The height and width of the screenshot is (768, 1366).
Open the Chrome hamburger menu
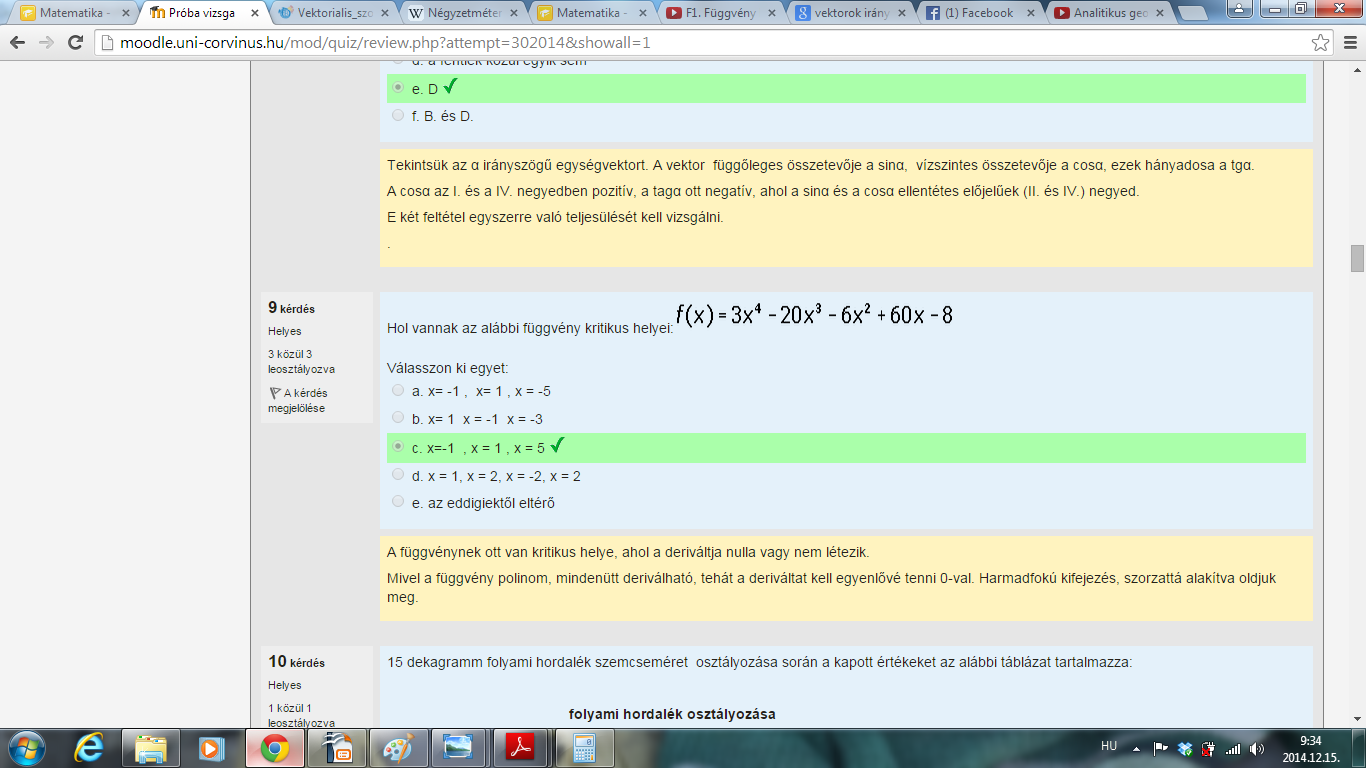click(x=1347, y=43)
